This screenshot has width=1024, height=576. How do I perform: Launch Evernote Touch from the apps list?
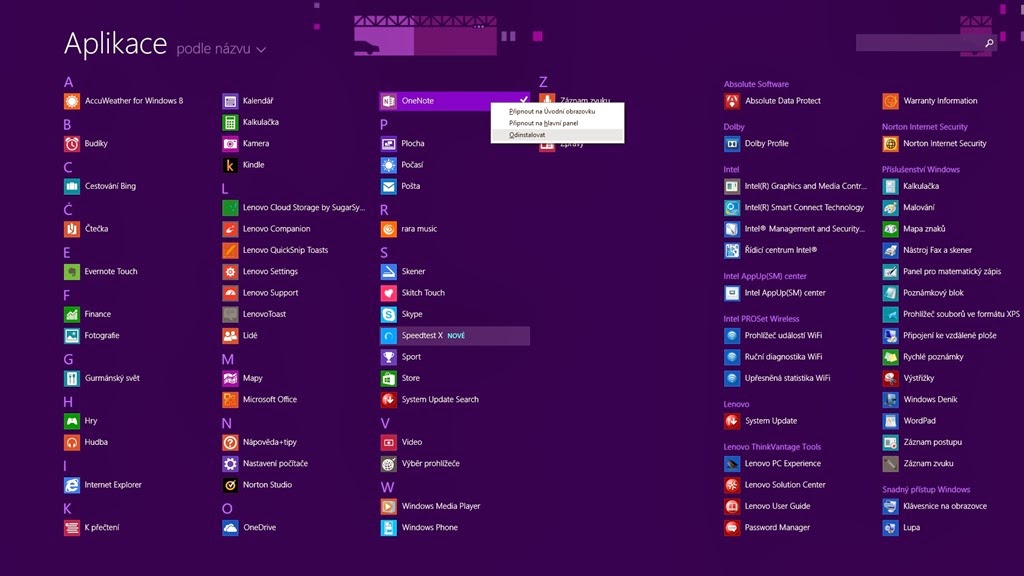[x=72, y=272]
